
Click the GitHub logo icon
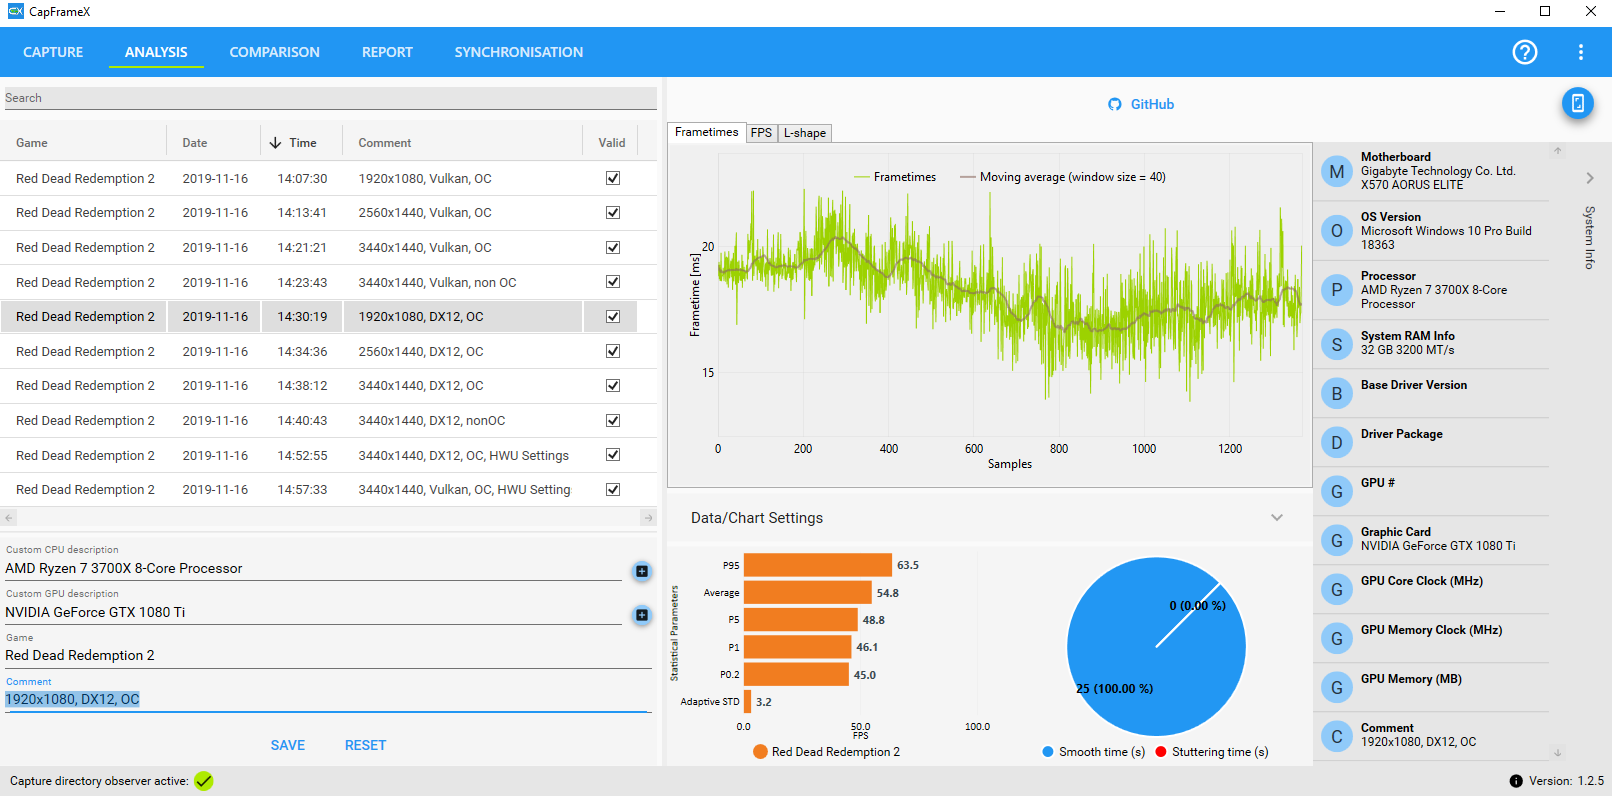click(x=1115, y=104)
